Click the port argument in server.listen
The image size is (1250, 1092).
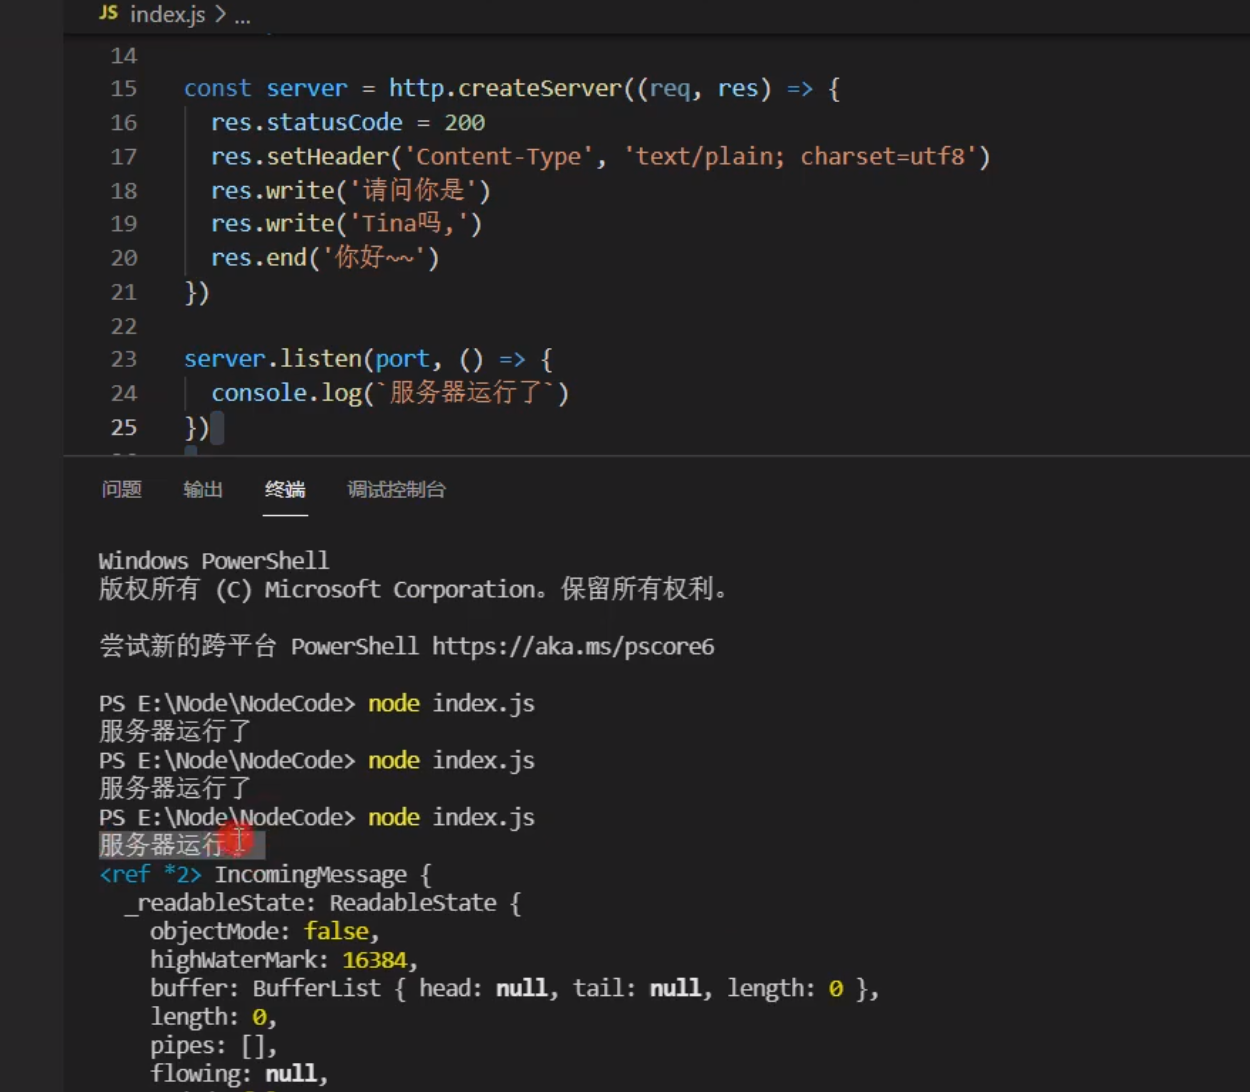click(402, 359)
